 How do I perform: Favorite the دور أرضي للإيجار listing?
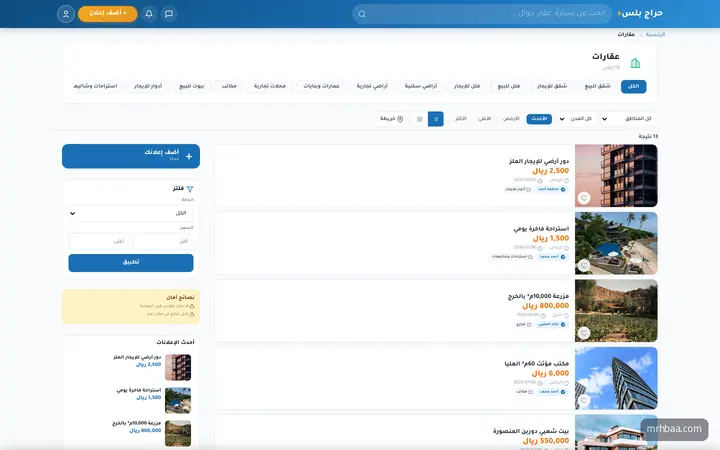pos(584,198)
